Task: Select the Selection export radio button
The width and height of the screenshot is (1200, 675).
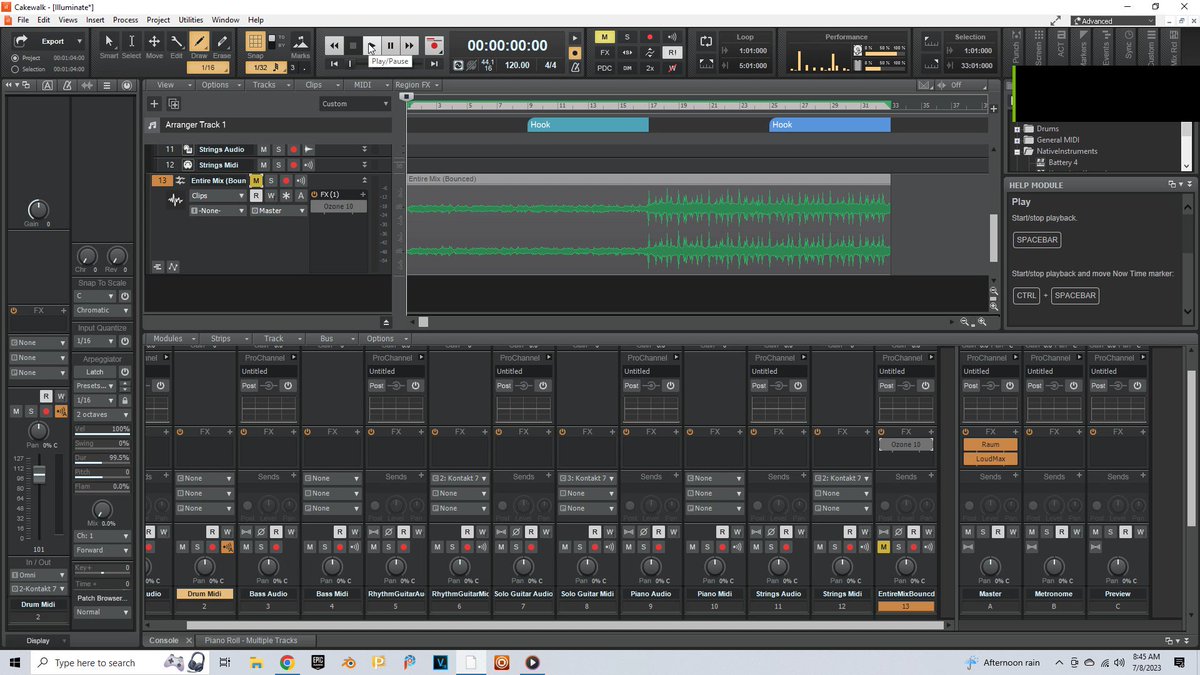Action: [x=14, y=69]
